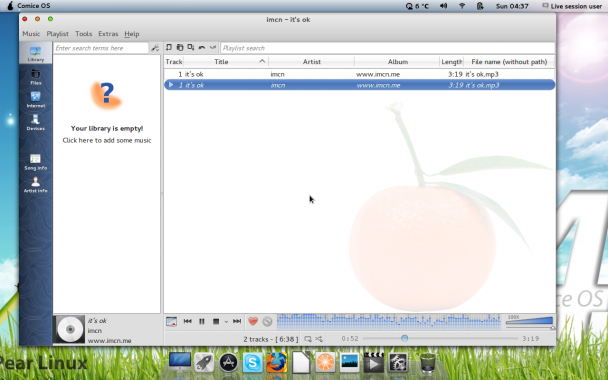Click the clock showing Sun 04:37

tap(512, 6)
